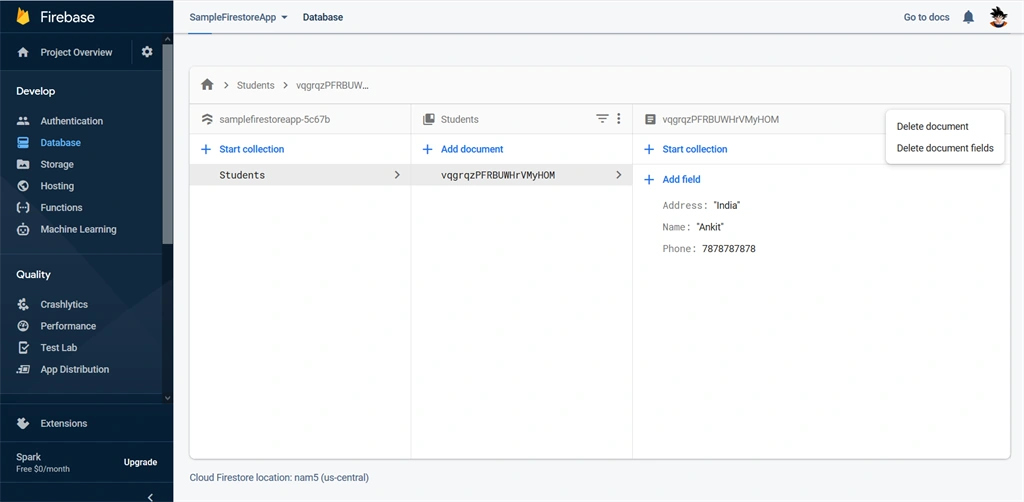Click the Authentication people icon
Viewport: 1024px width, 502px height.
click(x=24, y=121)
